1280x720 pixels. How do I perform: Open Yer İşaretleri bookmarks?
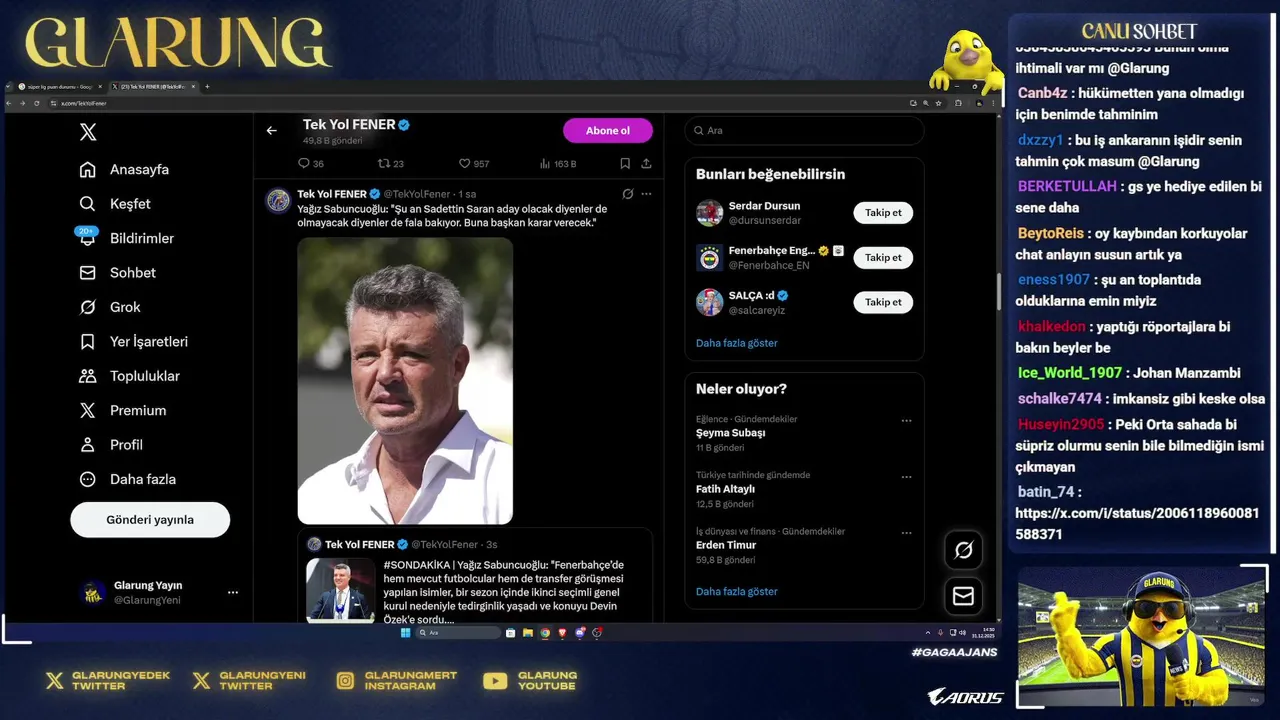click(134, 342)
